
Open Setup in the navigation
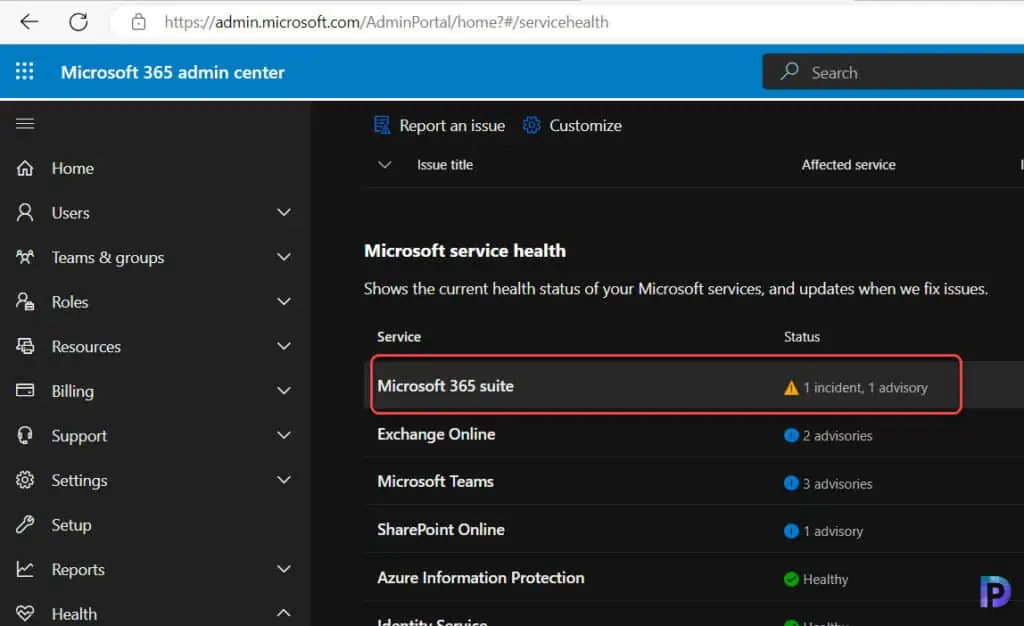pos(71,525)
